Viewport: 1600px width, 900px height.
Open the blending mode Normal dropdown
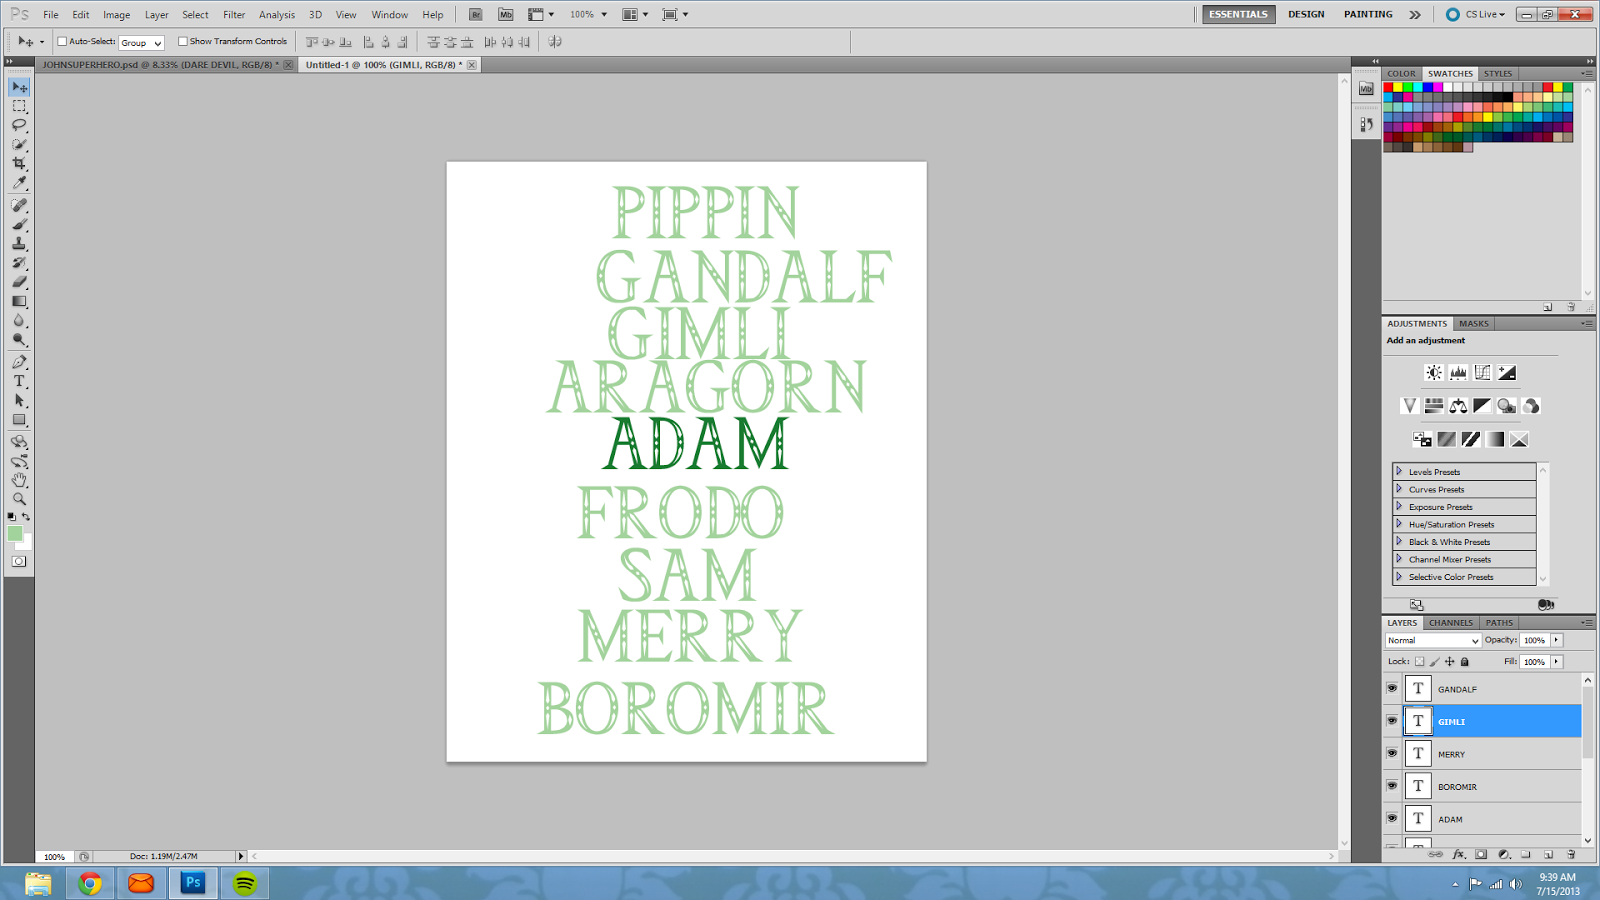(1433, 640)
